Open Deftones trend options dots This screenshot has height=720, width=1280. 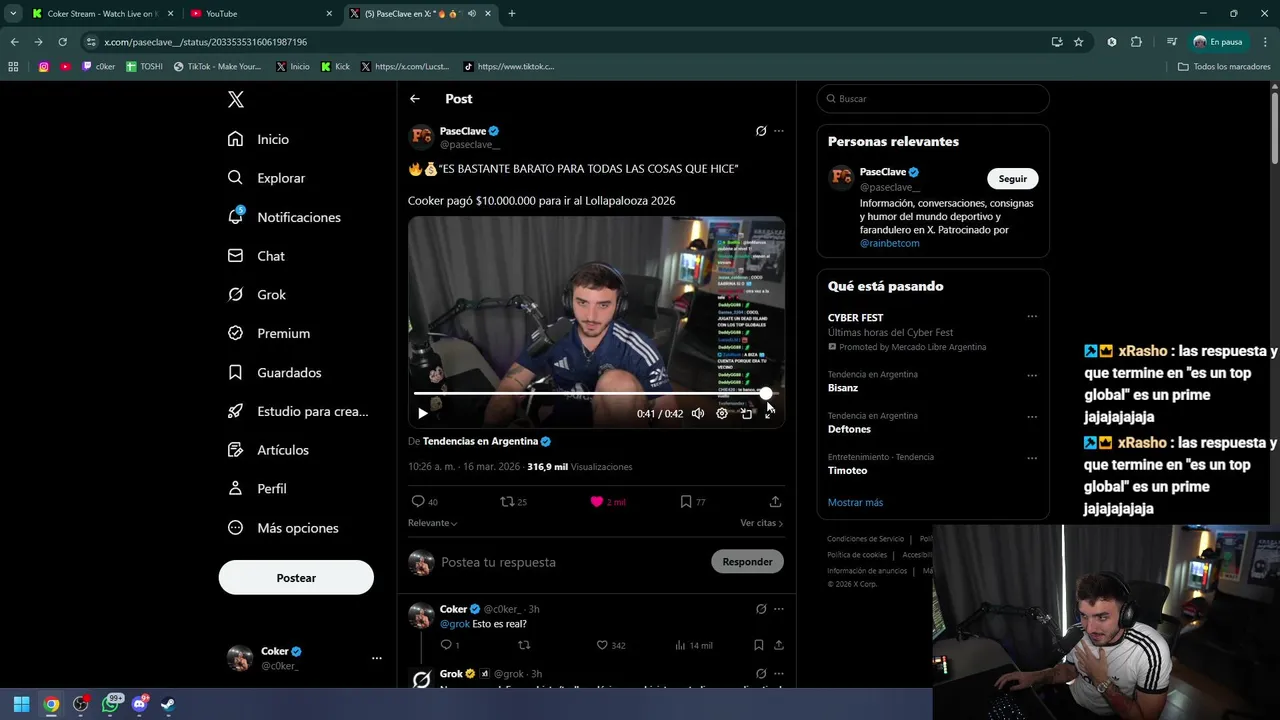pyautogui.click(x=1032, y=417)
